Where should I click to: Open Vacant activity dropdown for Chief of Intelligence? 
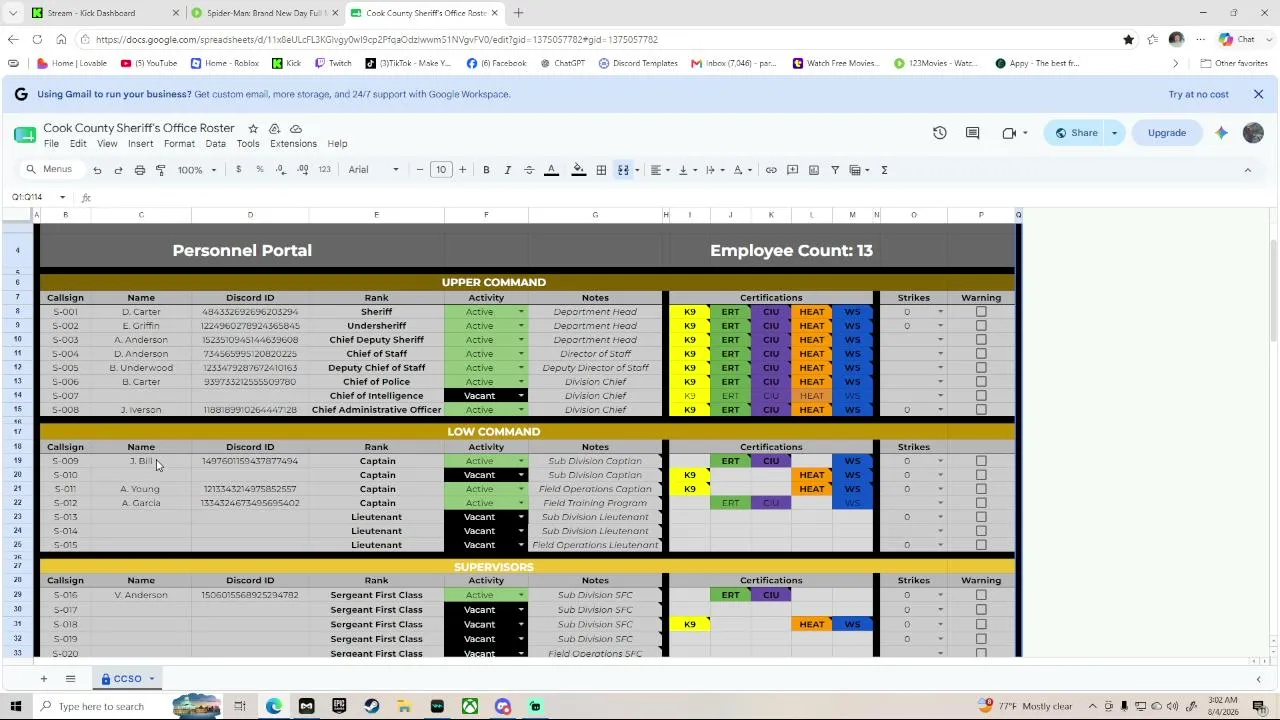pyautogui.click(x=521, y=396)
